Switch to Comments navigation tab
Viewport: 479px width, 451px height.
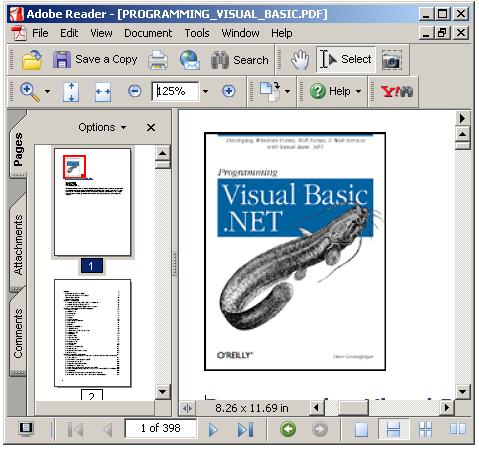point(18,333)
